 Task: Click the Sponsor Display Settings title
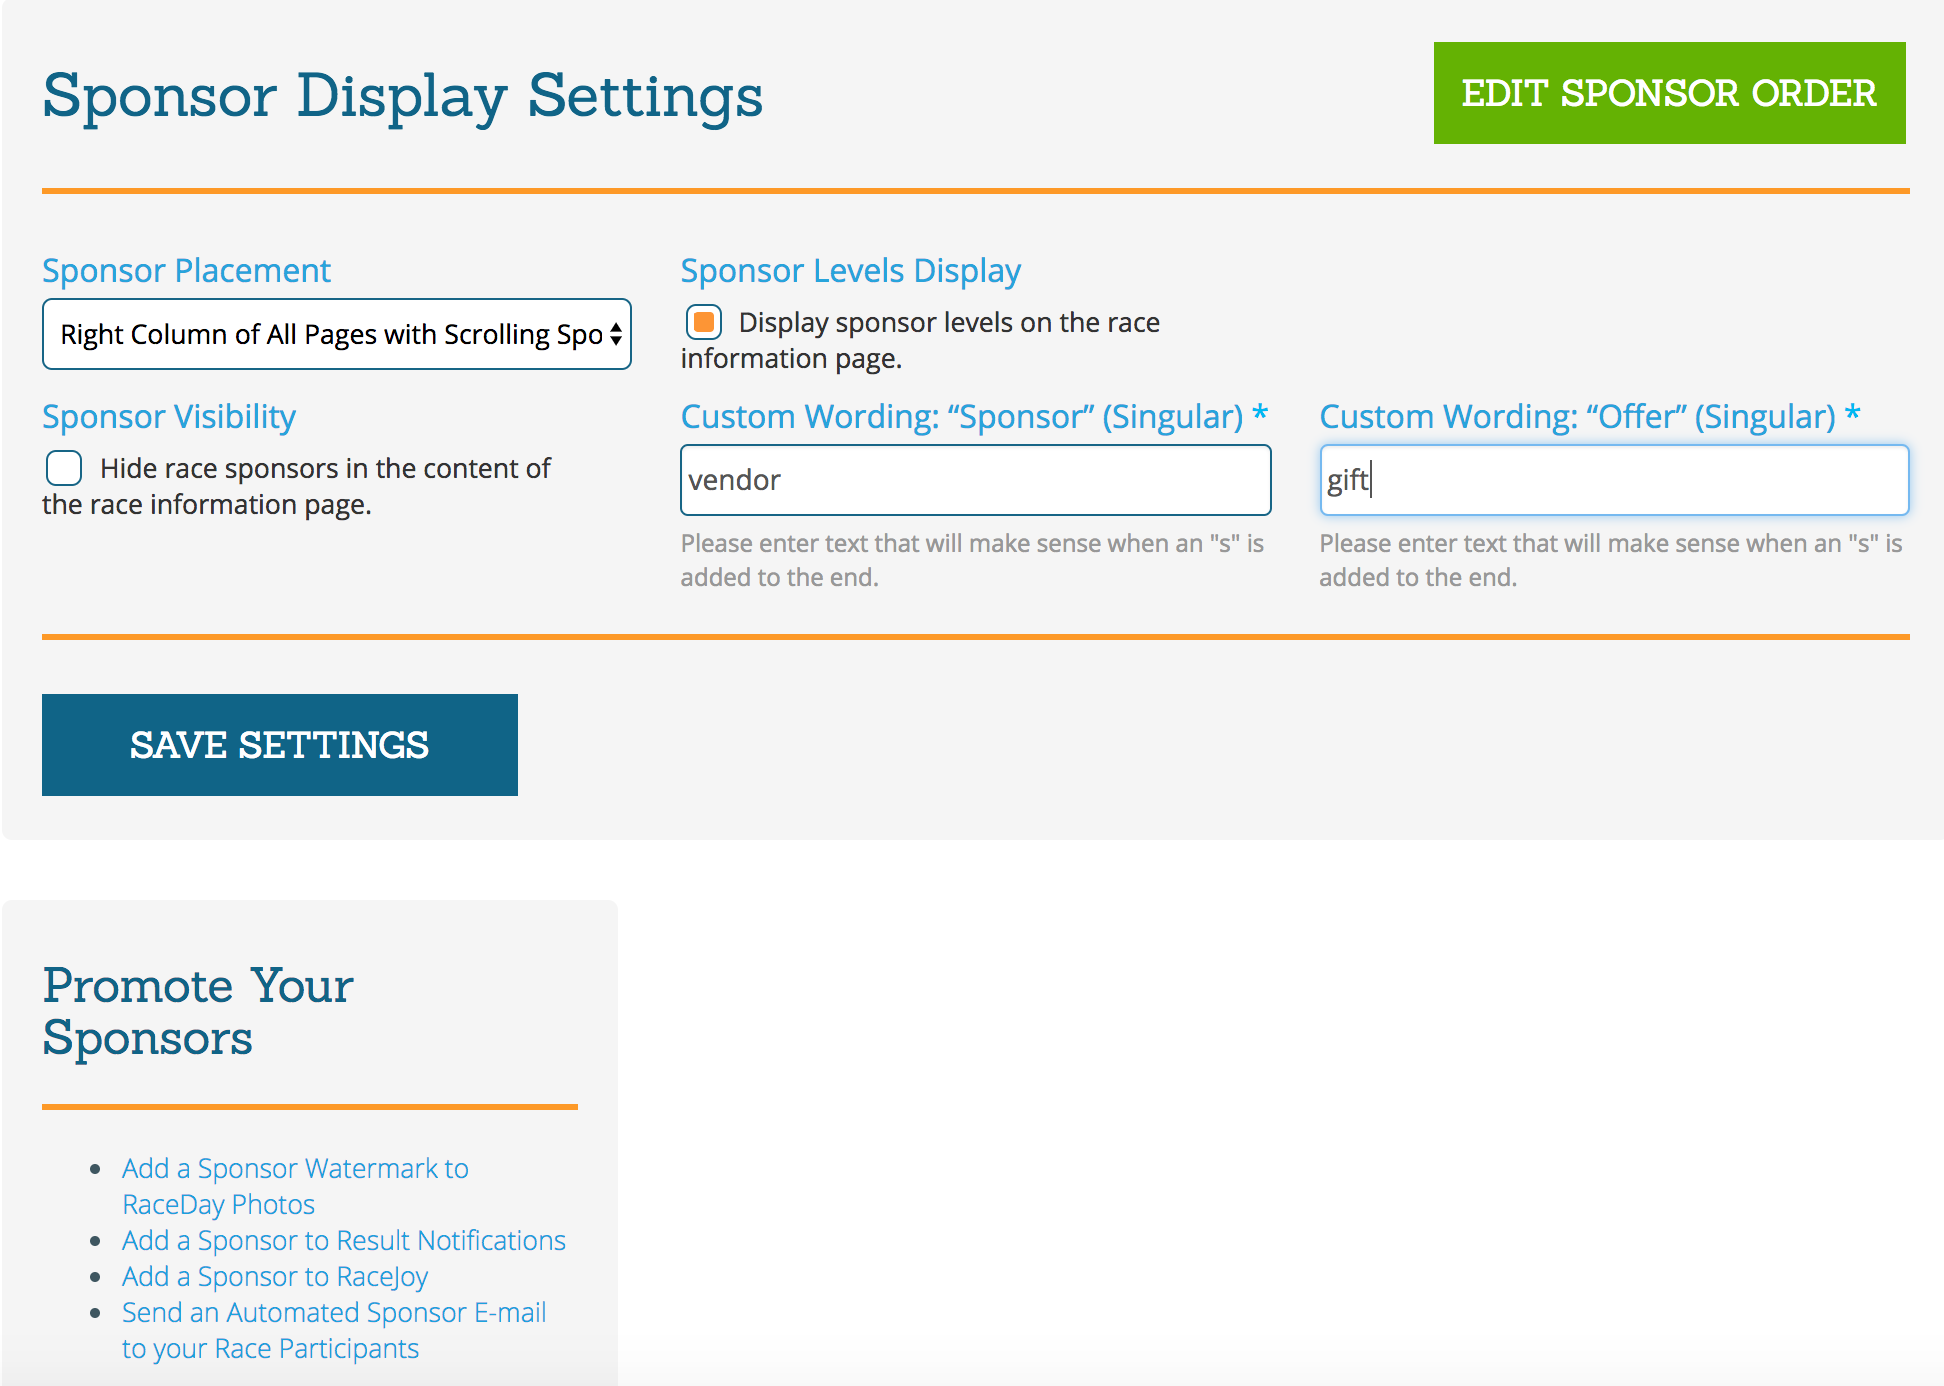point(402,95)
